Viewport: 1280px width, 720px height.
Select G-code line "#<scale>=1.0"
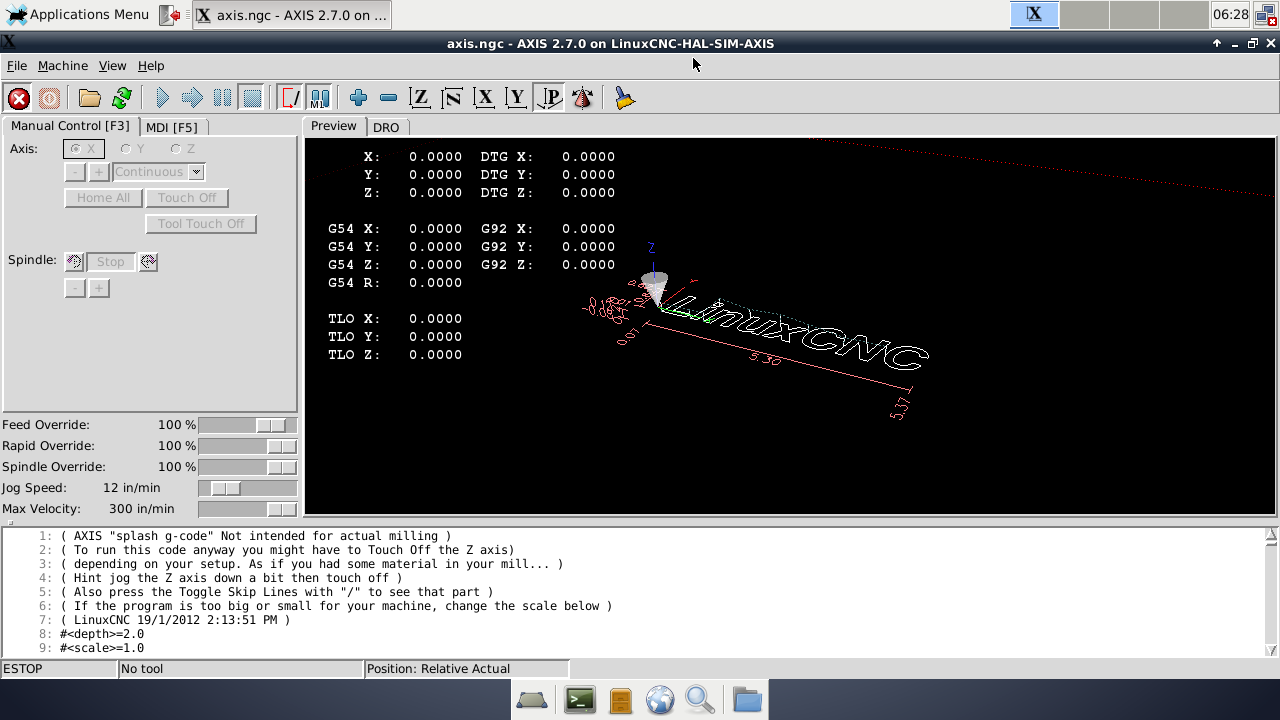click(102, 648)
